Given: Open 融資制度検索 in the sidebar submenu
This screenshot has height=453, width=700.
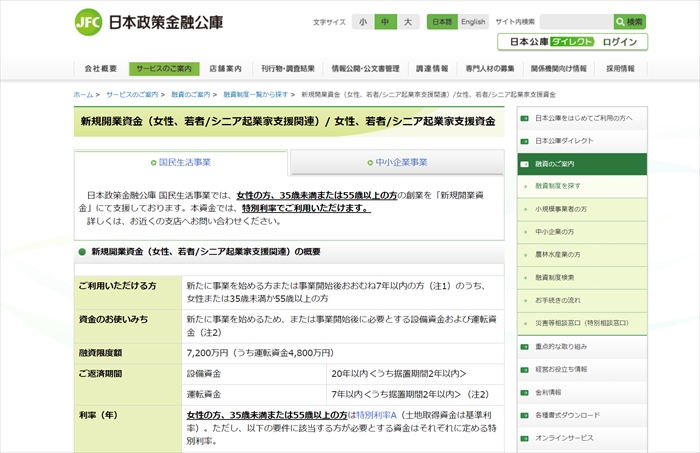Looking at the screenshot, I should 555,277.
